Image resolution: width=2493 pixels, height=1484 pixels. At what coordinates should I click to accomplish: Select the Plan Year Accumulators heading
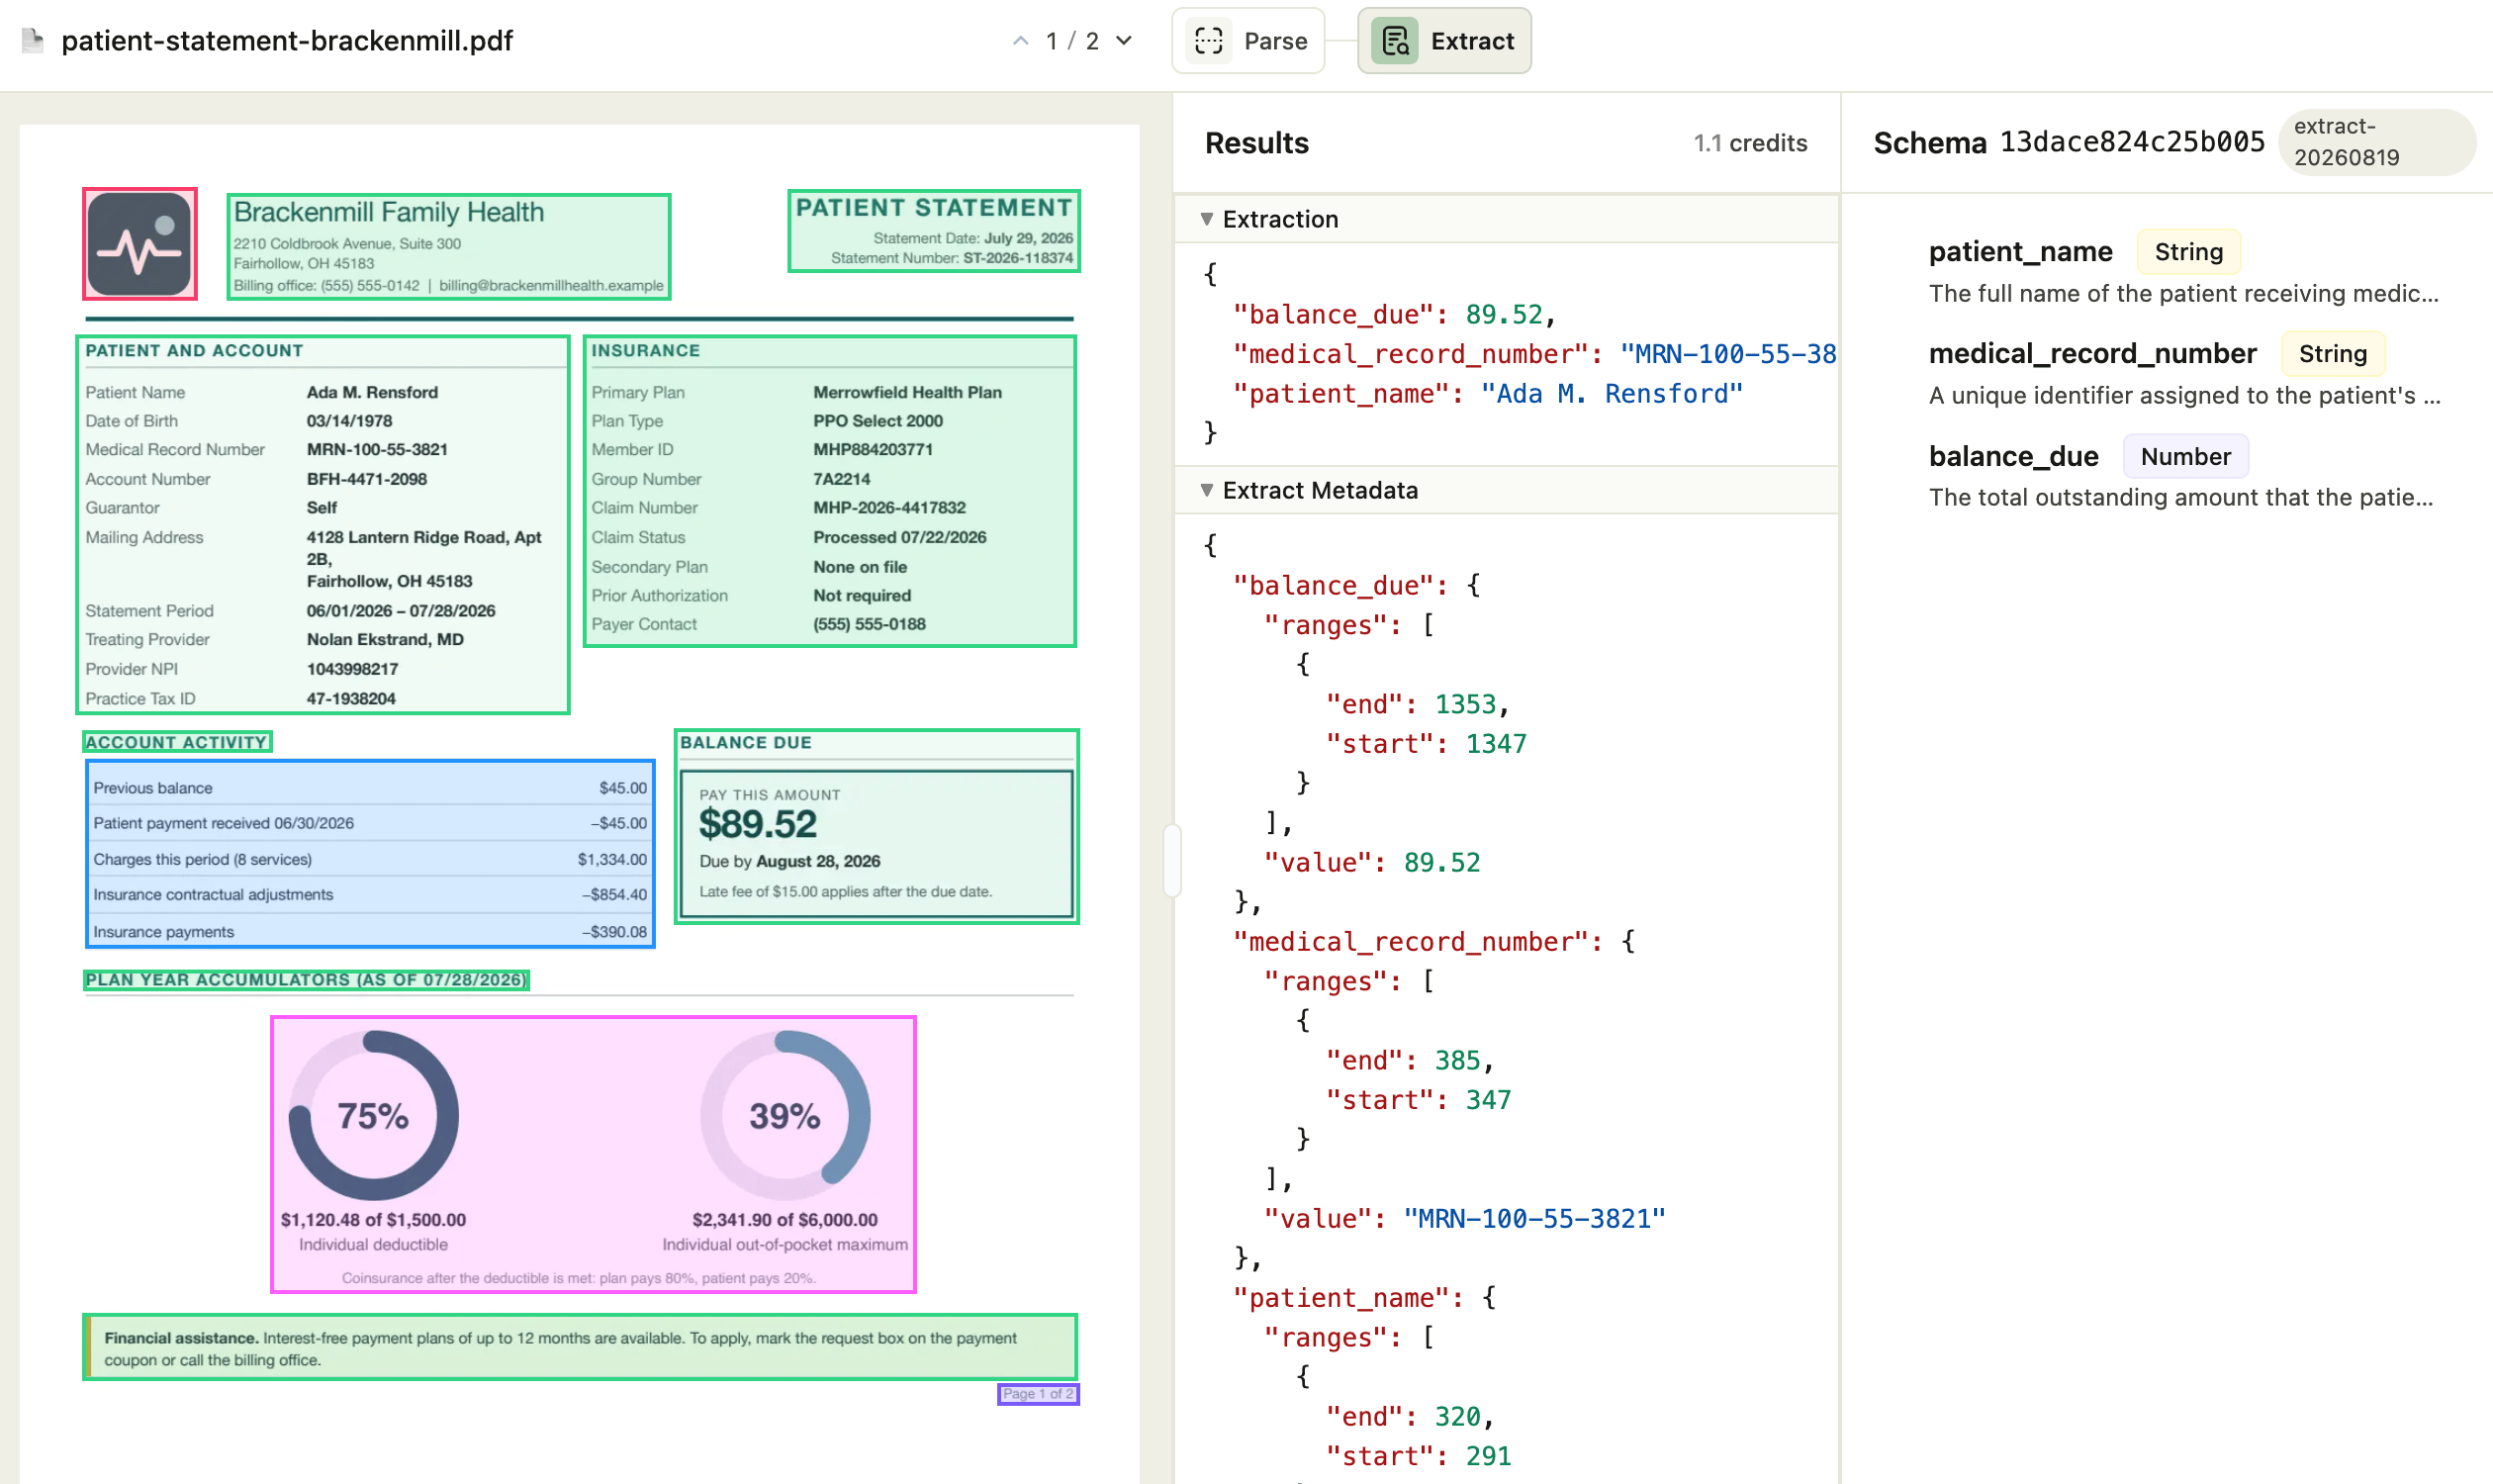click(x=306, y=980)
